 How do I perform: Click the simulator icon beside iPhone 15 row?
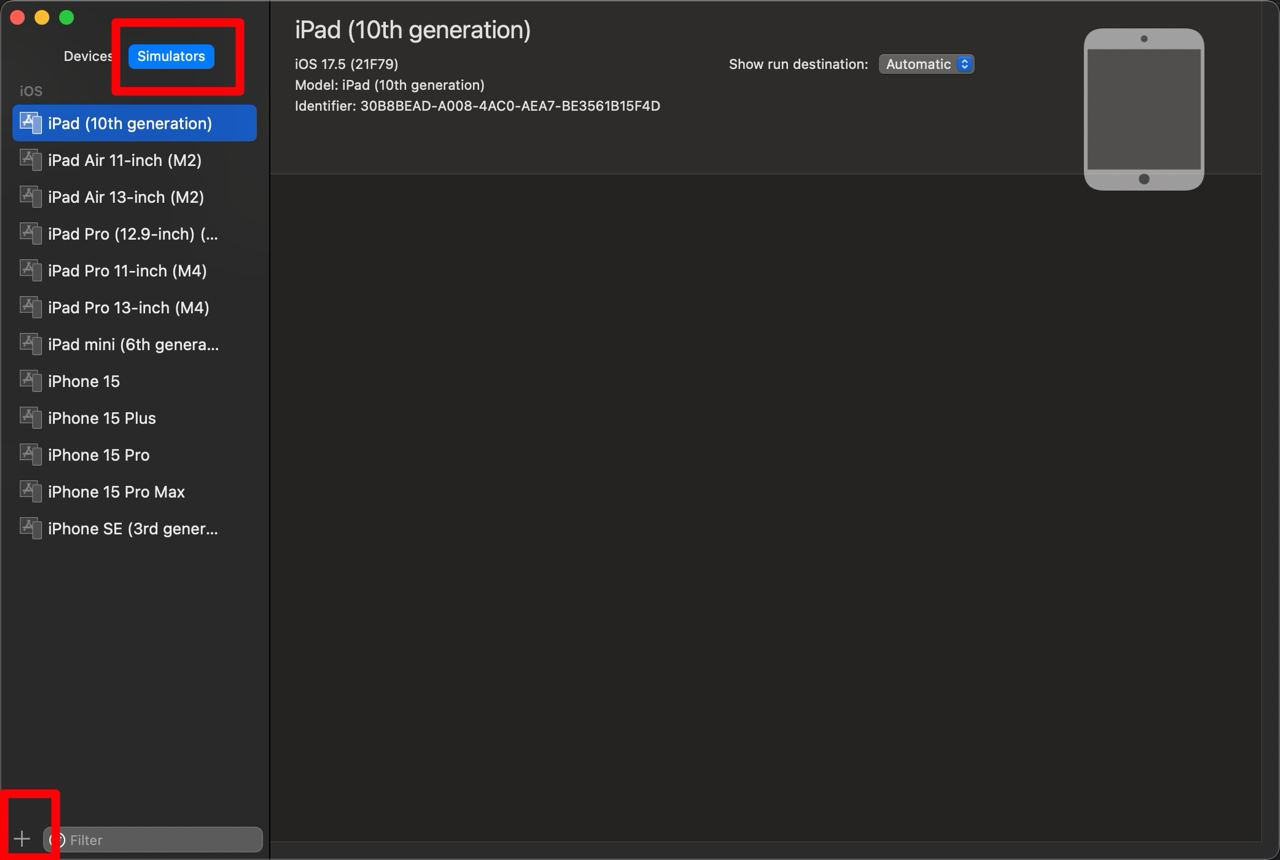tap(31, 381)
